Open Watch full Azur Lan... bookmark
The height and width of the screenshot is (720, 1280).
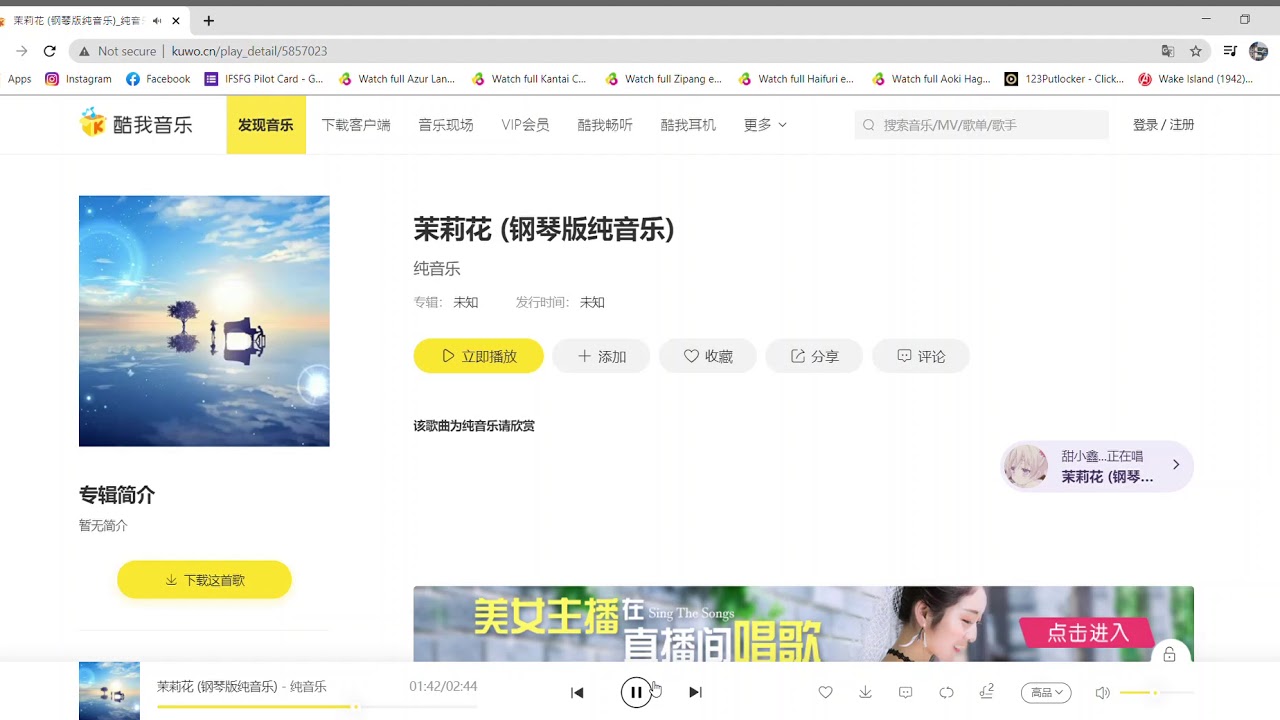point(397,79)
